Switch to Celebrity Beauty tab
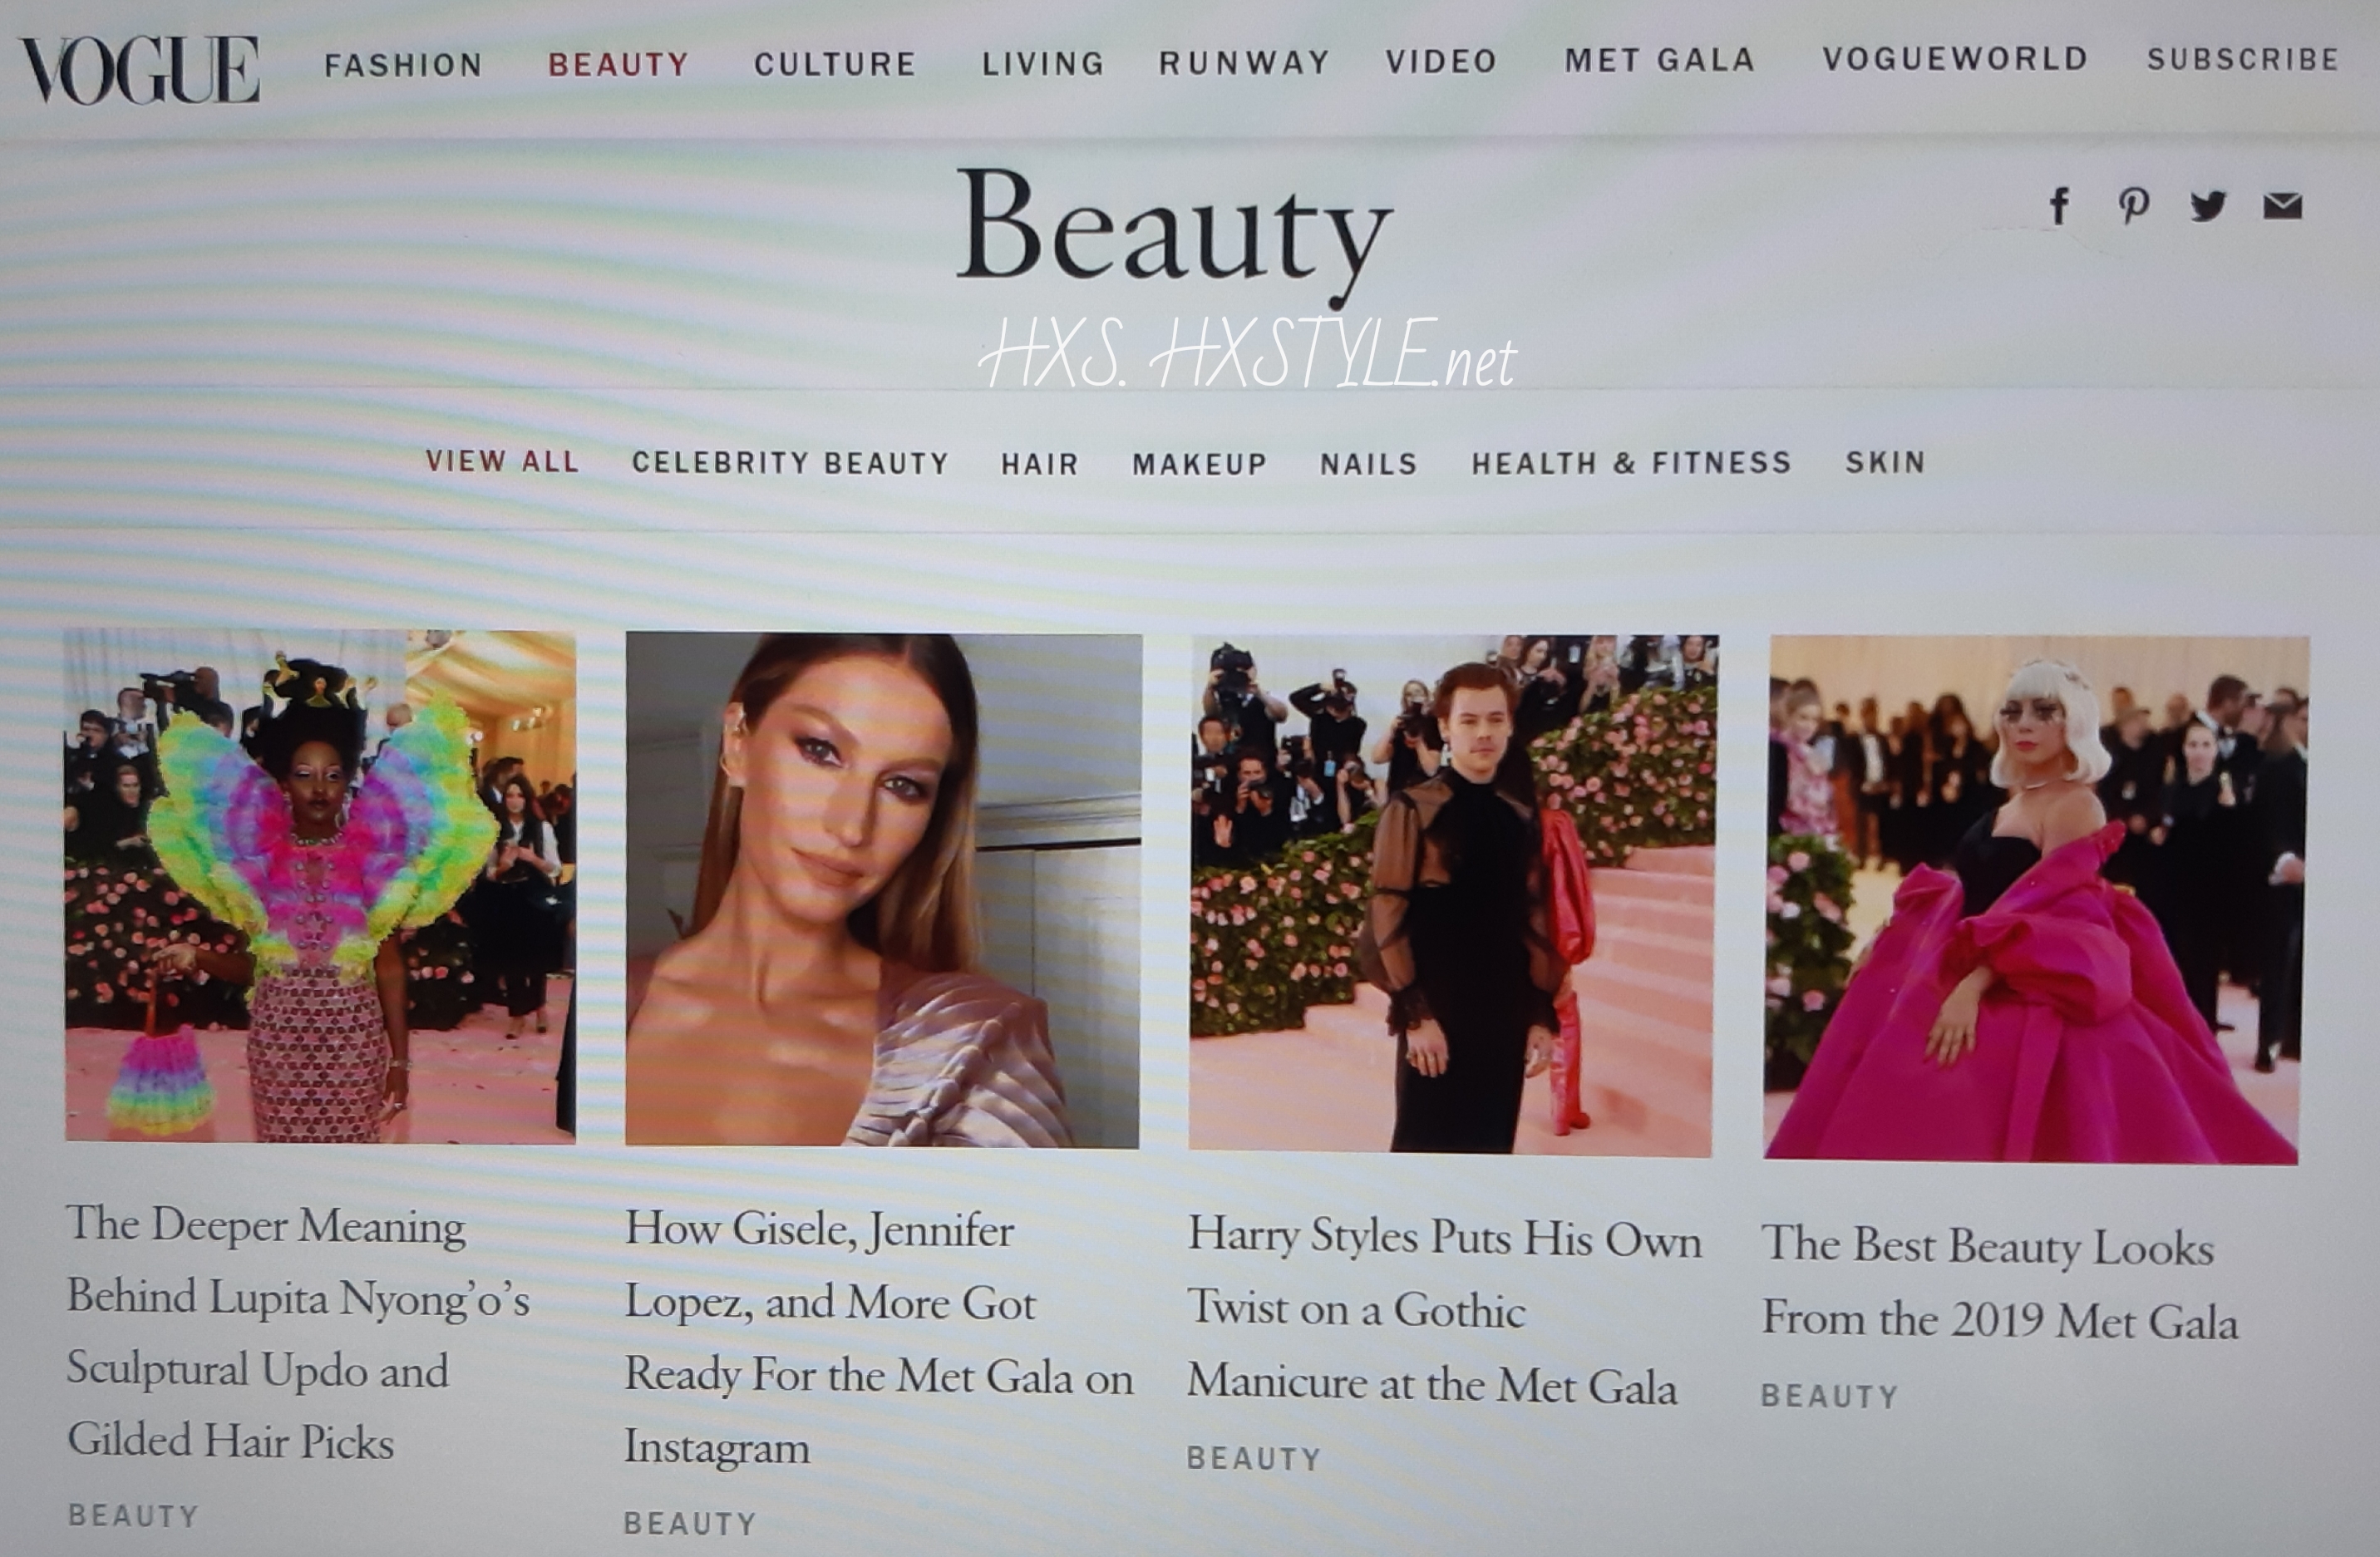 790,463
